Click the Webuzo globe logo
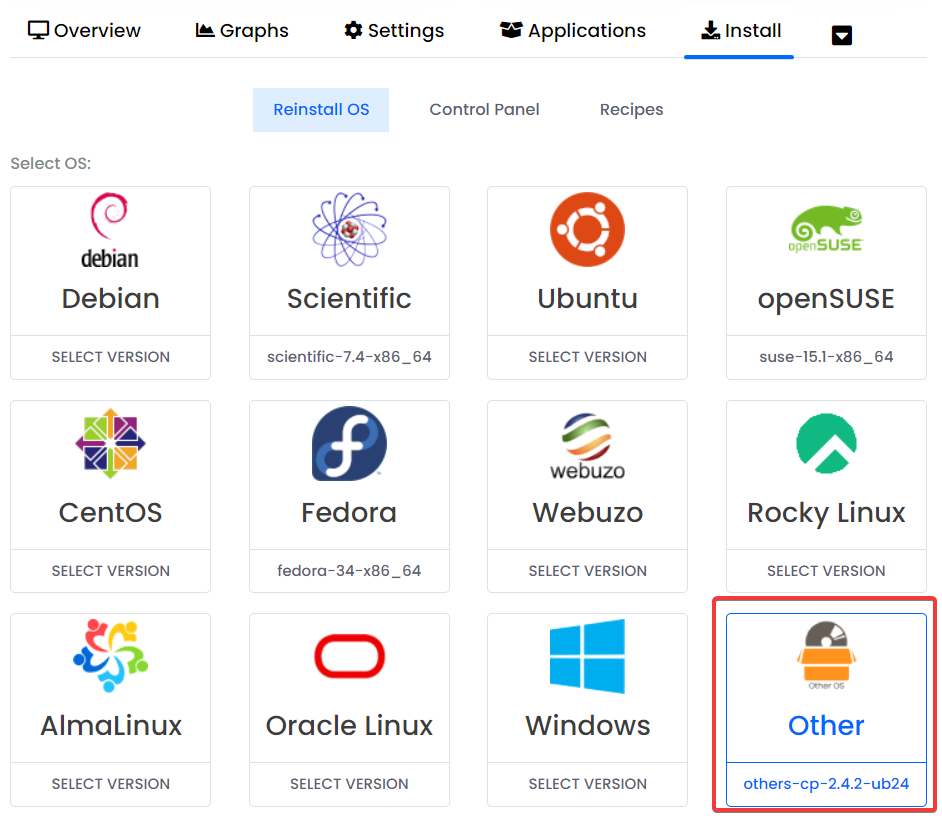Screen dimensions: 942x824 (587, 446)
